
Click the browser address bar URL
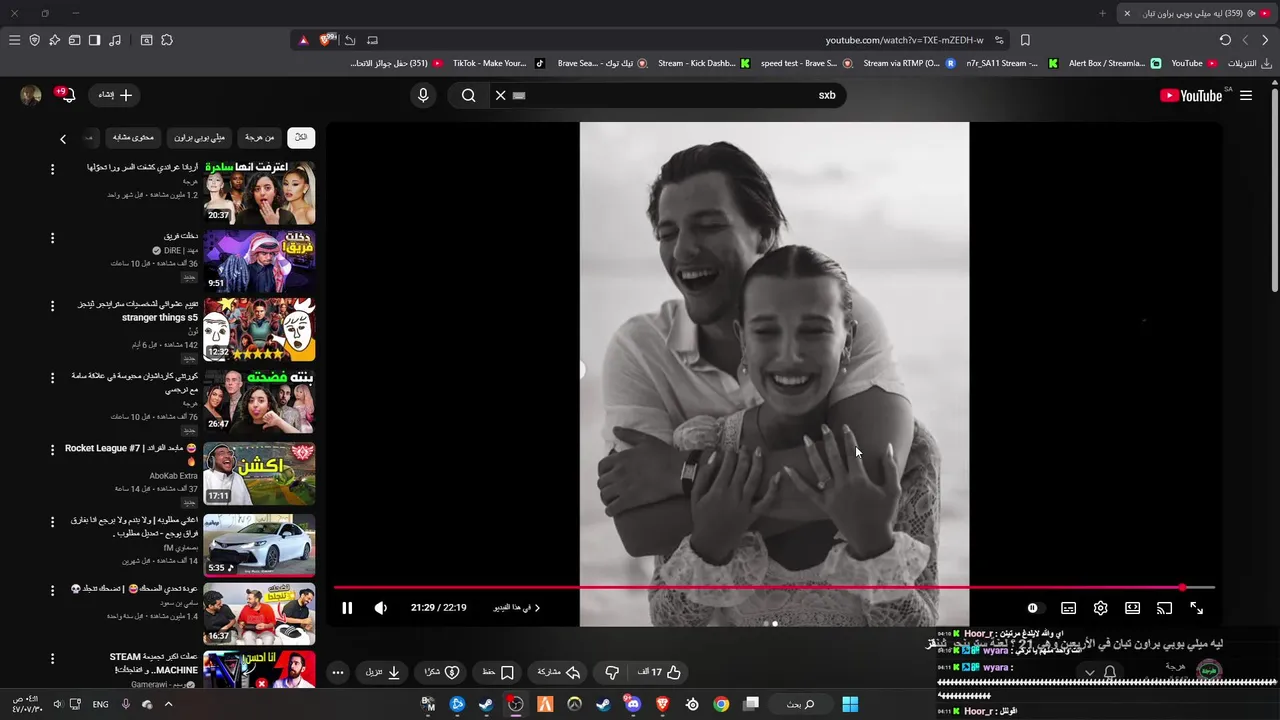coord(904,40)
